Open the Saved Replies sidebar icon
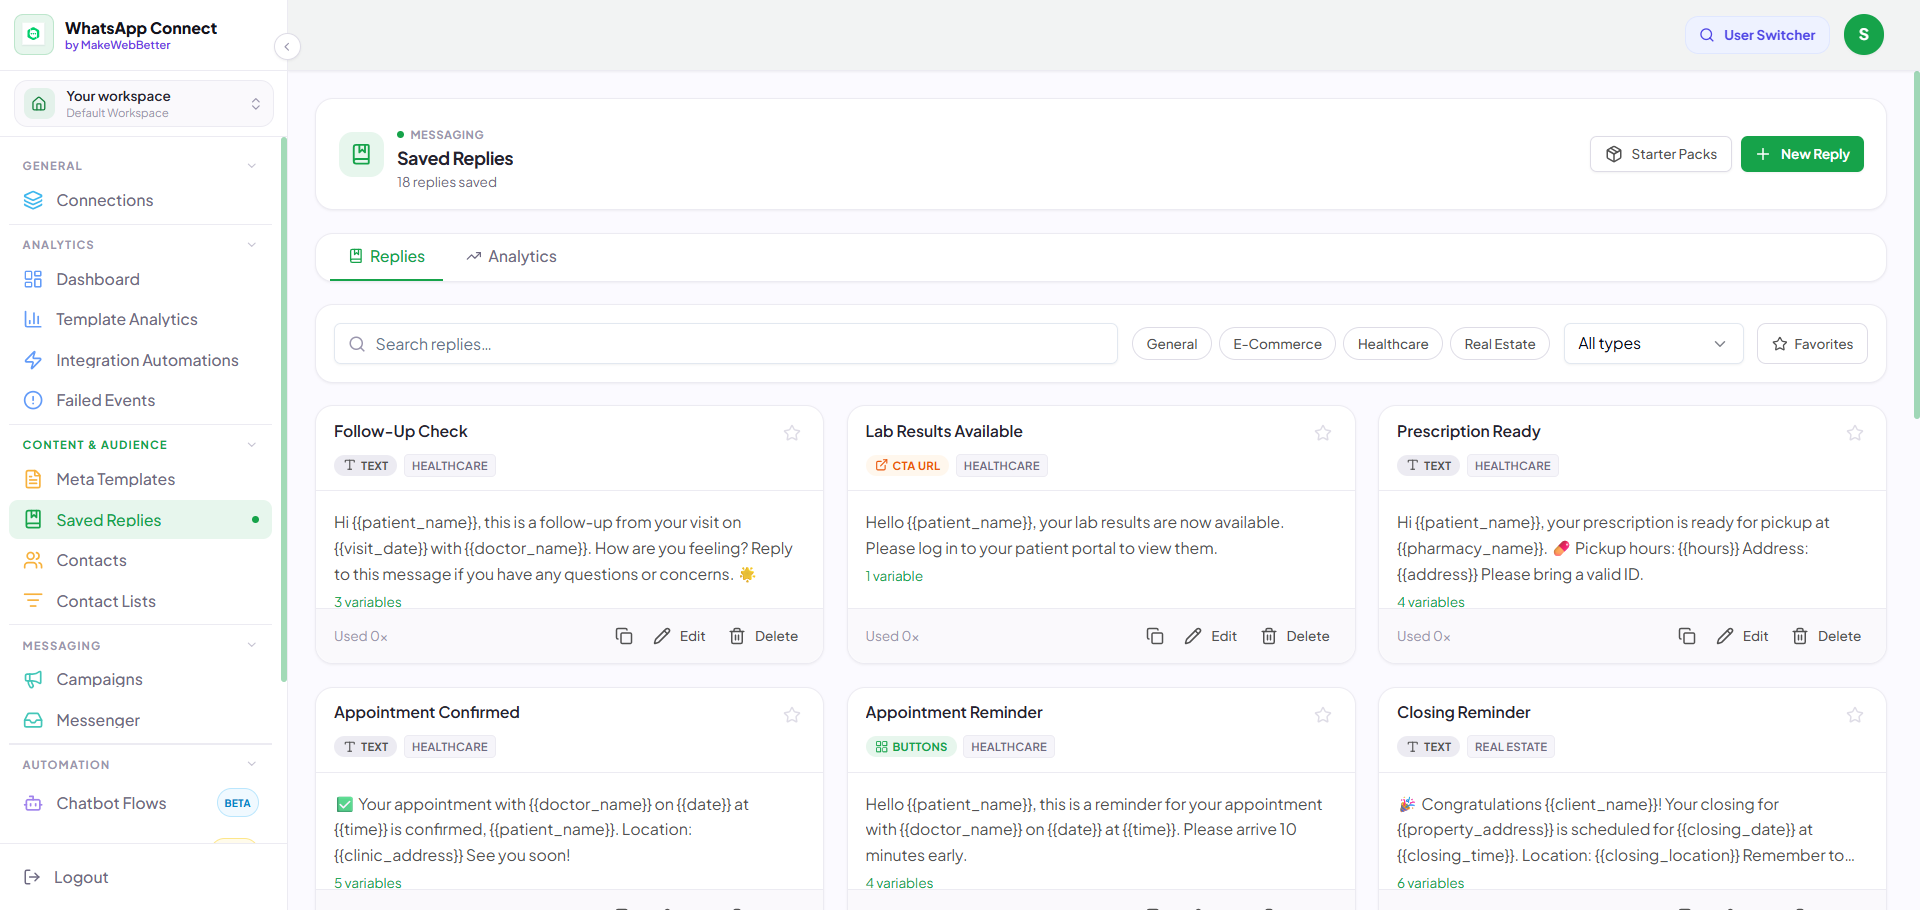This screenshot has height=910, width=1920. 33,520
